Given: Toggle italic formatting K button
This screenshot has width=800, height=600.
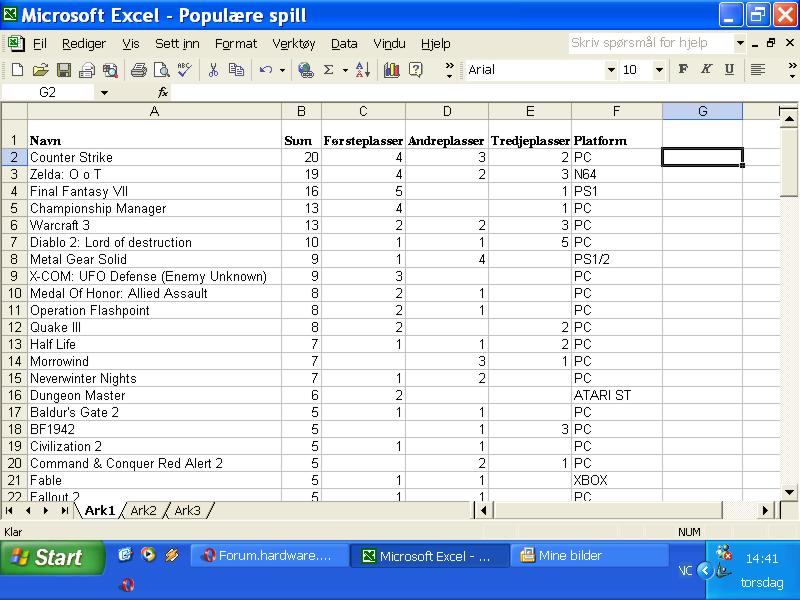Looking at the screenshot, I should point(706,69).
